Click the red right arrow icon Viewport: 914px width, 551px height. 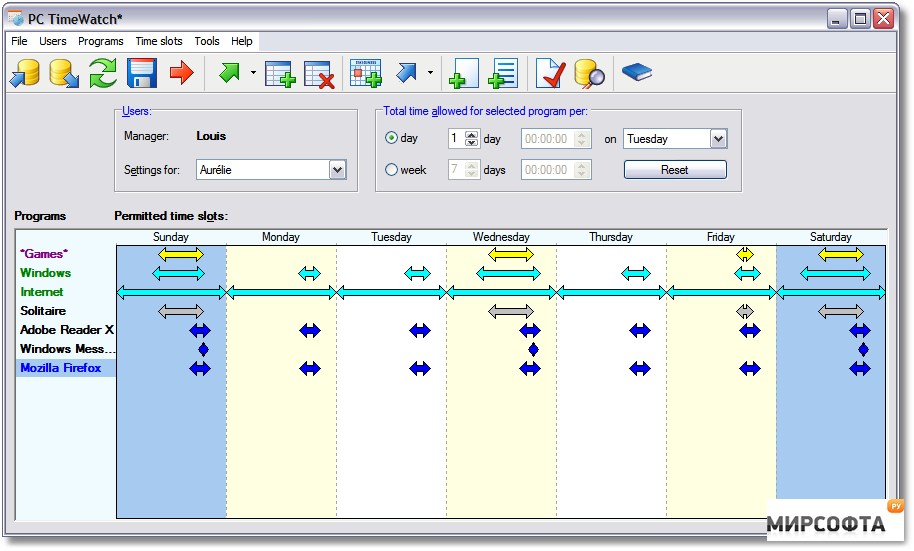tap(181, 73)
